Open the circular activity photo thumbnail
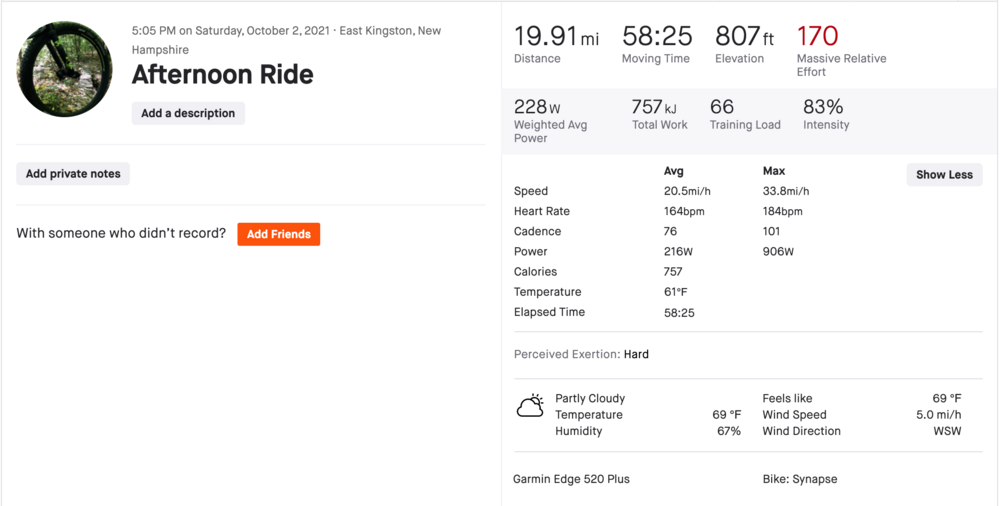 tap(65, 69)
